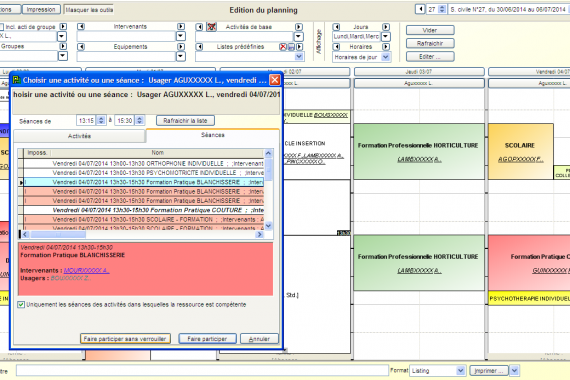
Task: Click arrow next to Incl. acti de groupe
Action: 63,27
